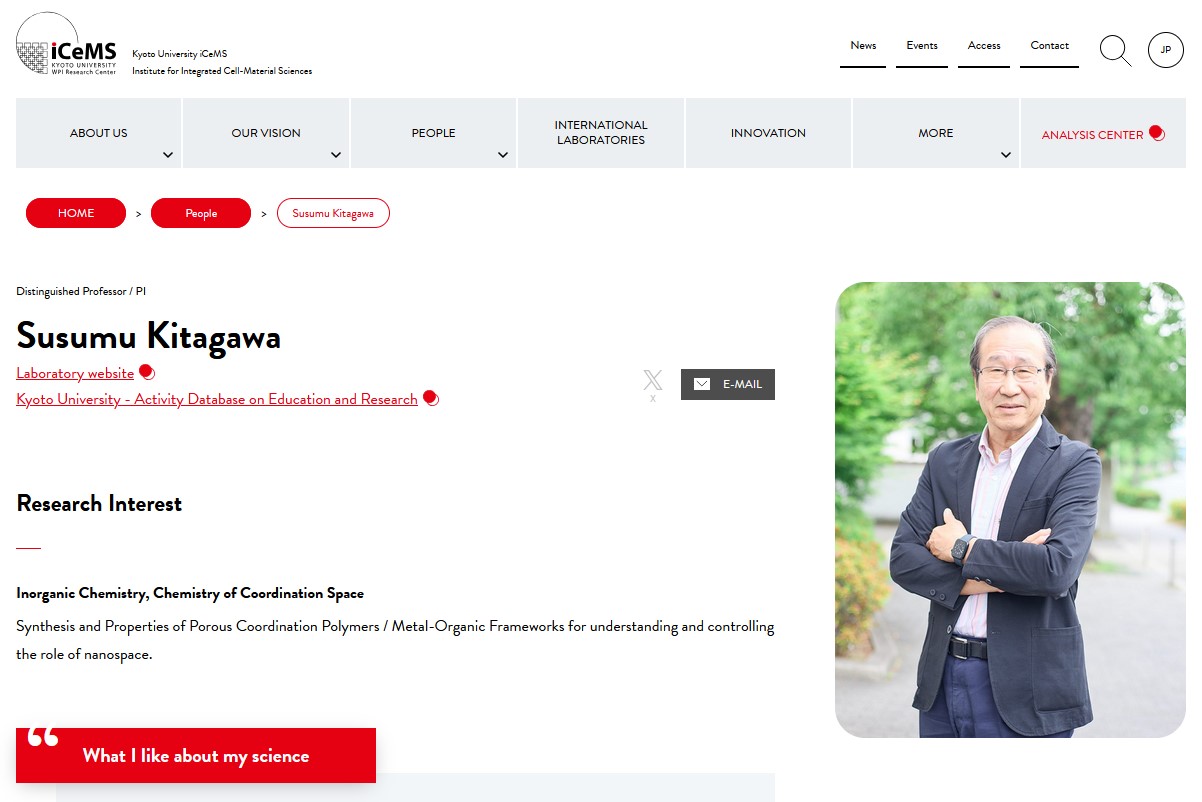Click the HOME breadcrumb button
The height and width of the screenshot is (802, 1202).
click(76, 213)
